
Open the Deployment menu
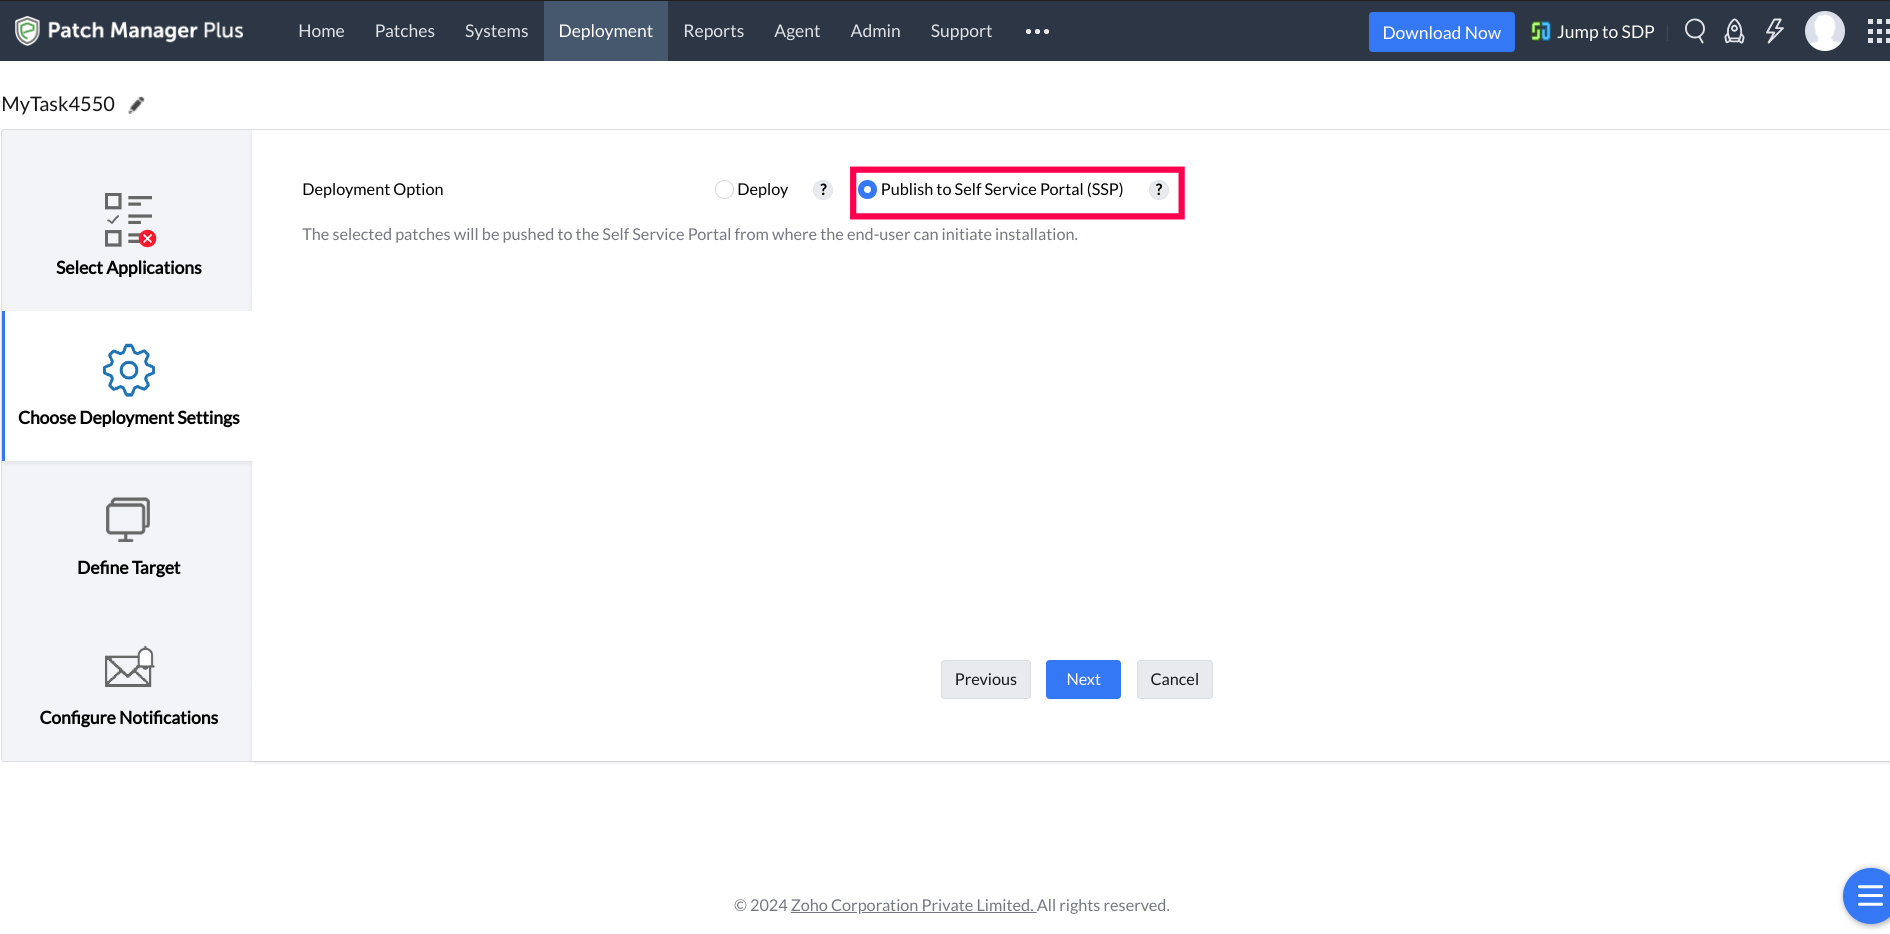606,31
